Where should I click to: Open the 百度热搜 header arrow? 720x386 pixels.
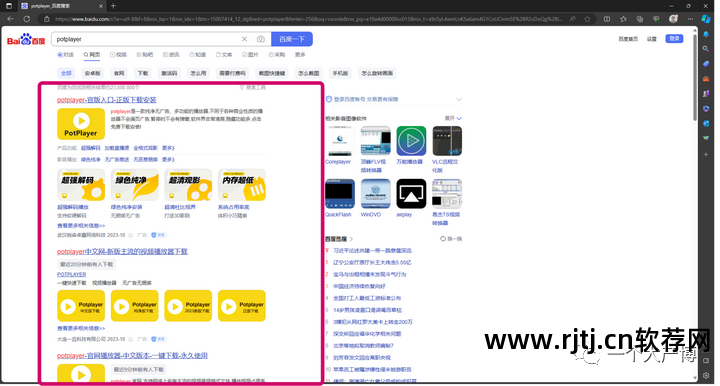[x=351, y=239]
